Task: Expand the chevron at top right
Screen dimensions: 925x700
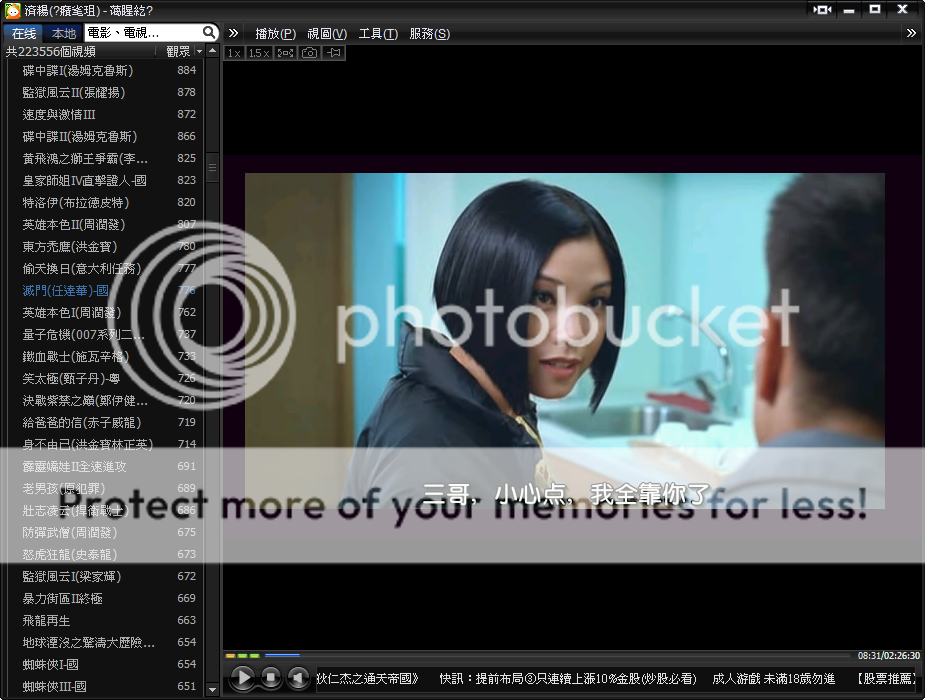Action: click(911, 33)
